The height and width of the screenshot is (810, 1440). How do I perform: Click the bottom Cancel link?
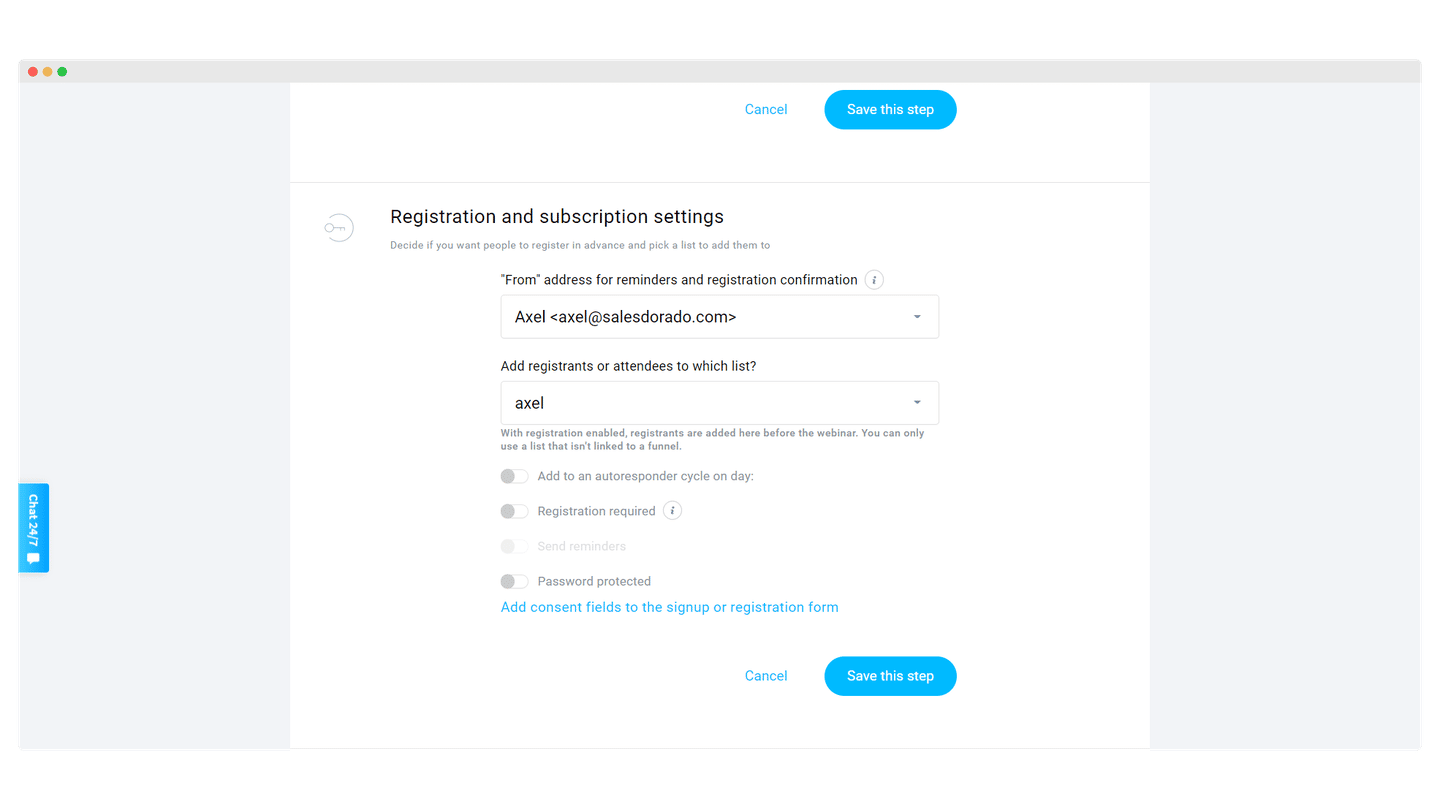click(x=766, y=676)
